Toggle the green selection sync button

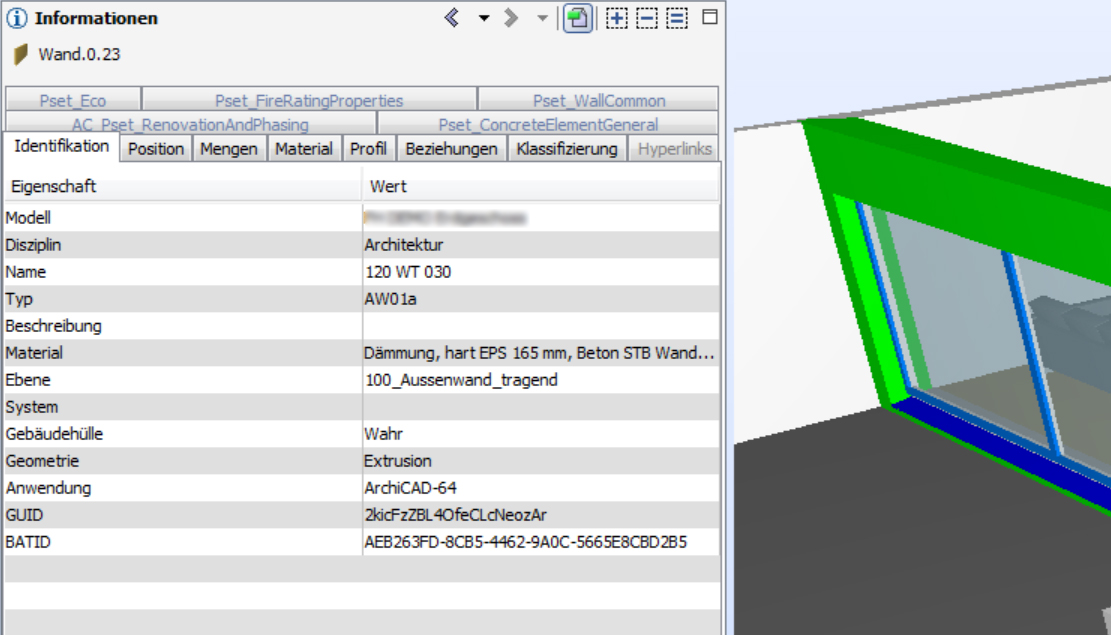[577, 18]
